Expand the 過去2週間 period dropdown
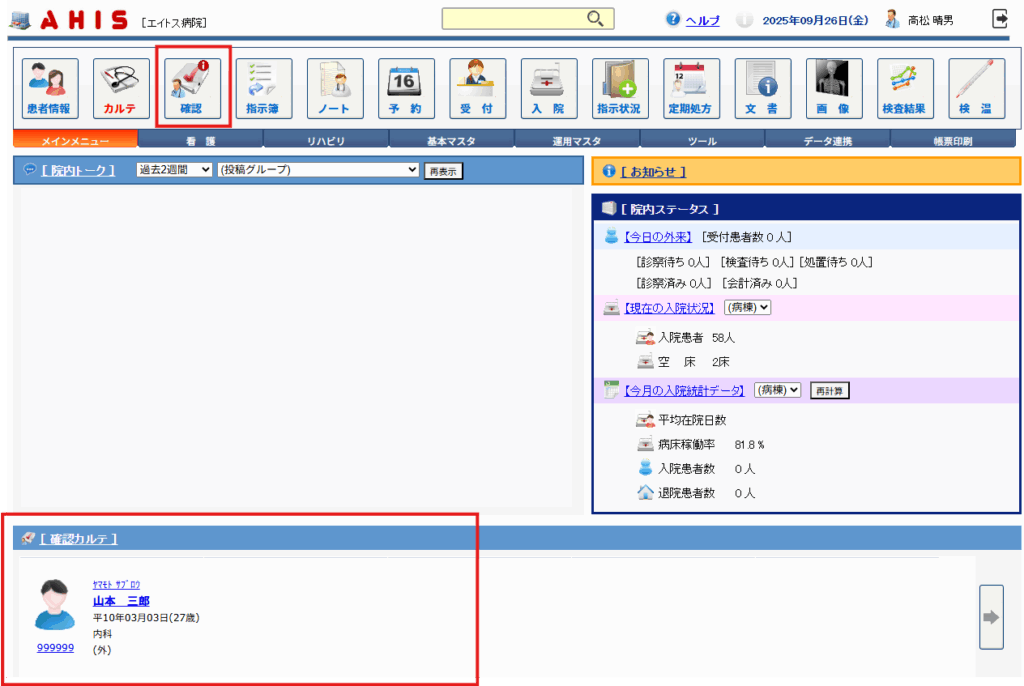The width and height of the screenshot is (1024, 686). (x=174, y=170)
